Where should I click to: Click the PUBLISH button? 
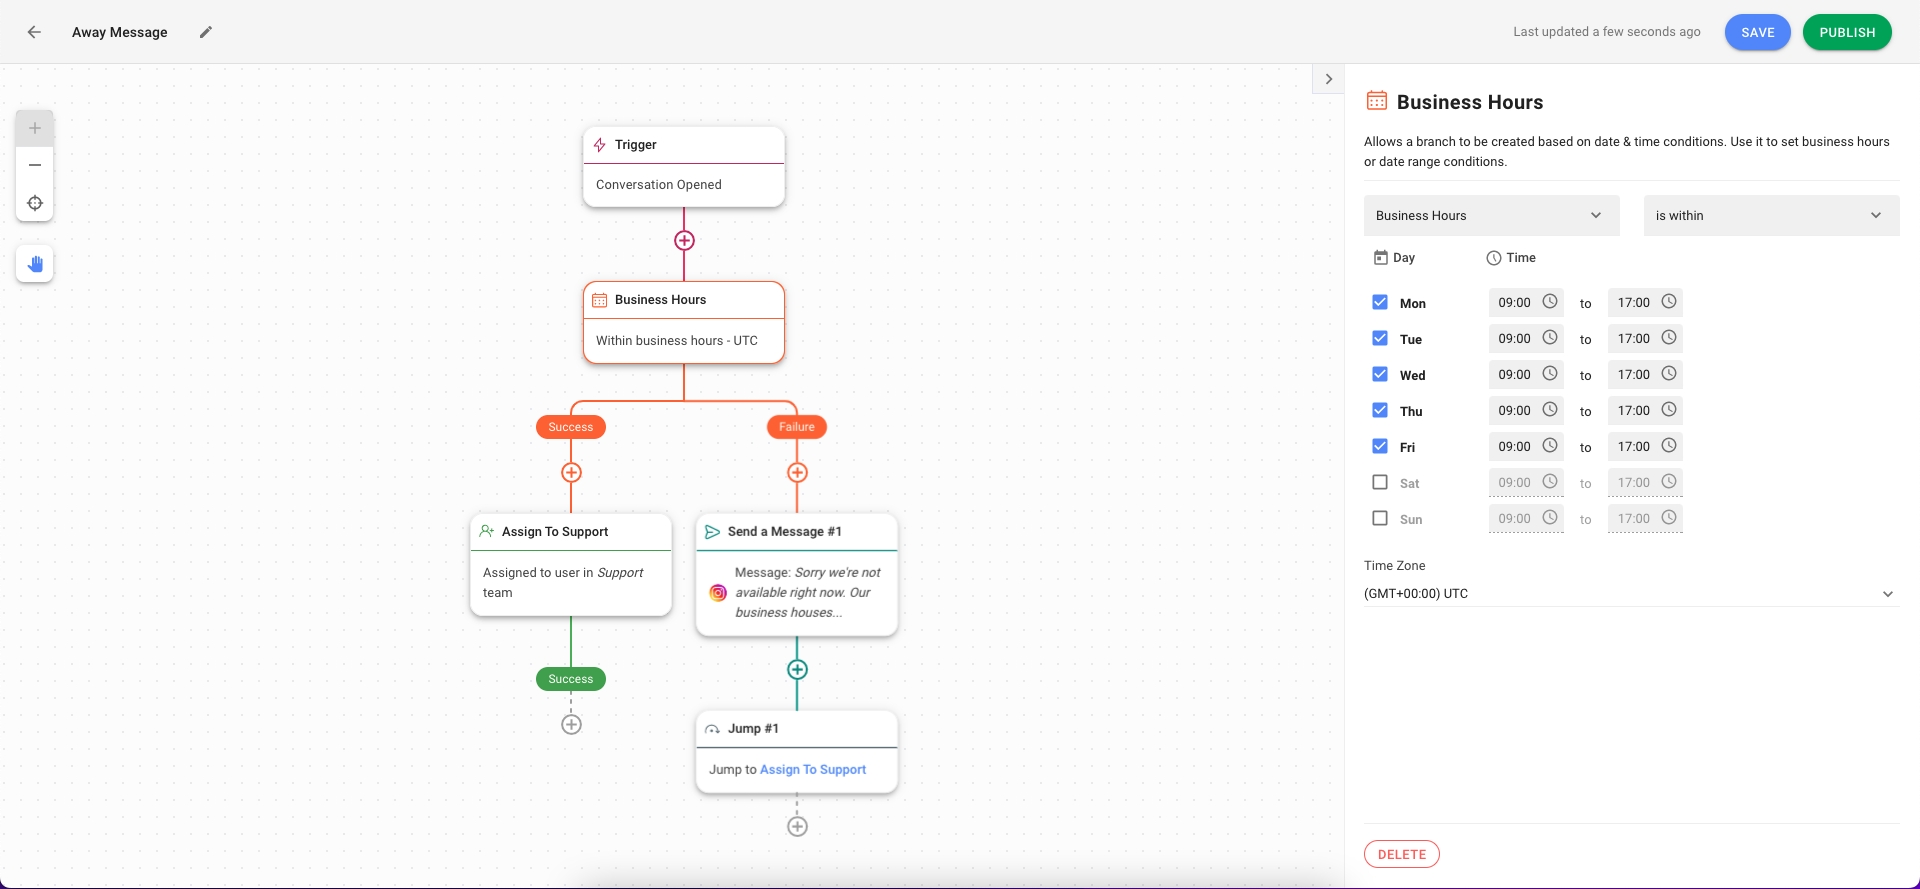pos(1847,32)
